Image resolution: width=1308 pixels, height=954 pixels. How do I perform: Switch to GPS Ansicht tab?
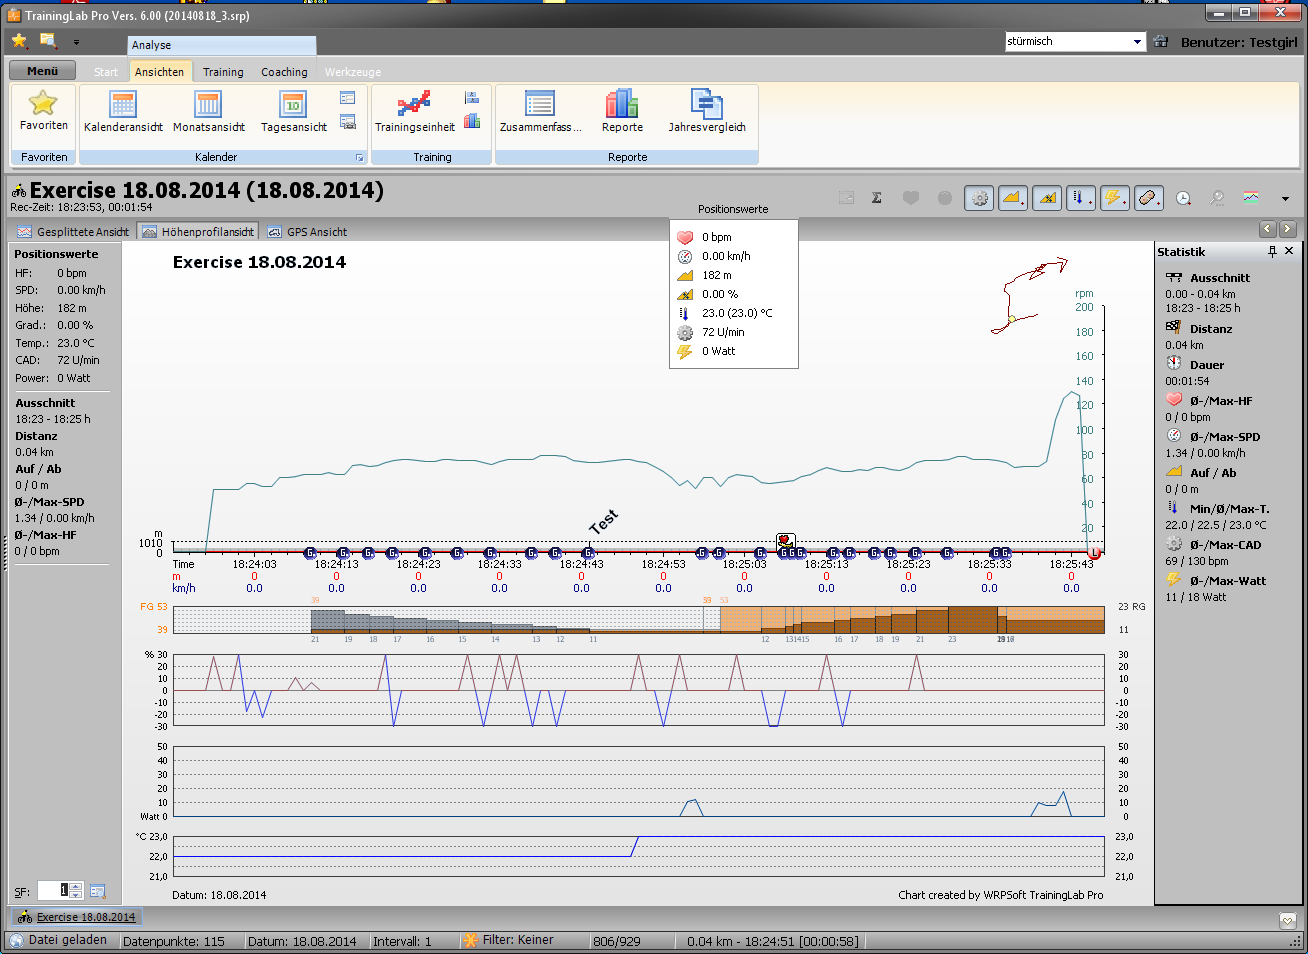(x=308, y=231)
